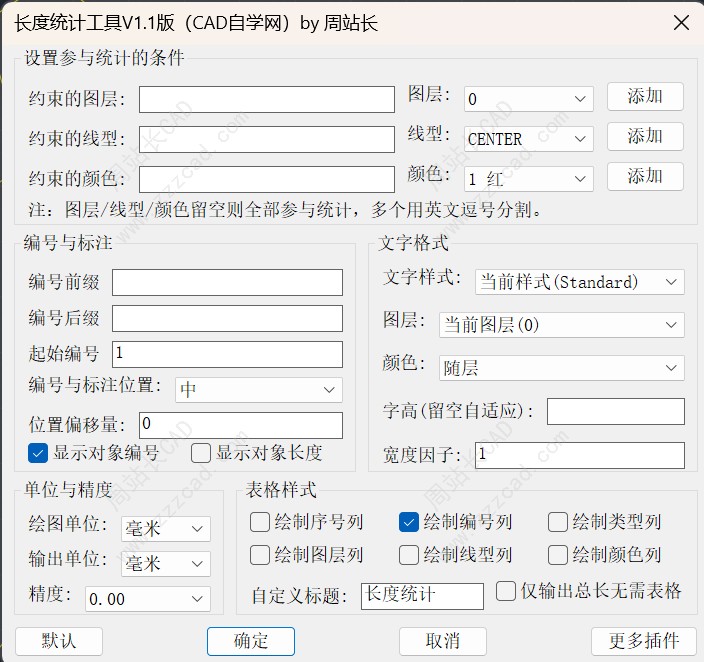This screenshot has width=704, height=662.
Task: Tick the 绘制线型列 checkbox
Action: pos(408,555)
